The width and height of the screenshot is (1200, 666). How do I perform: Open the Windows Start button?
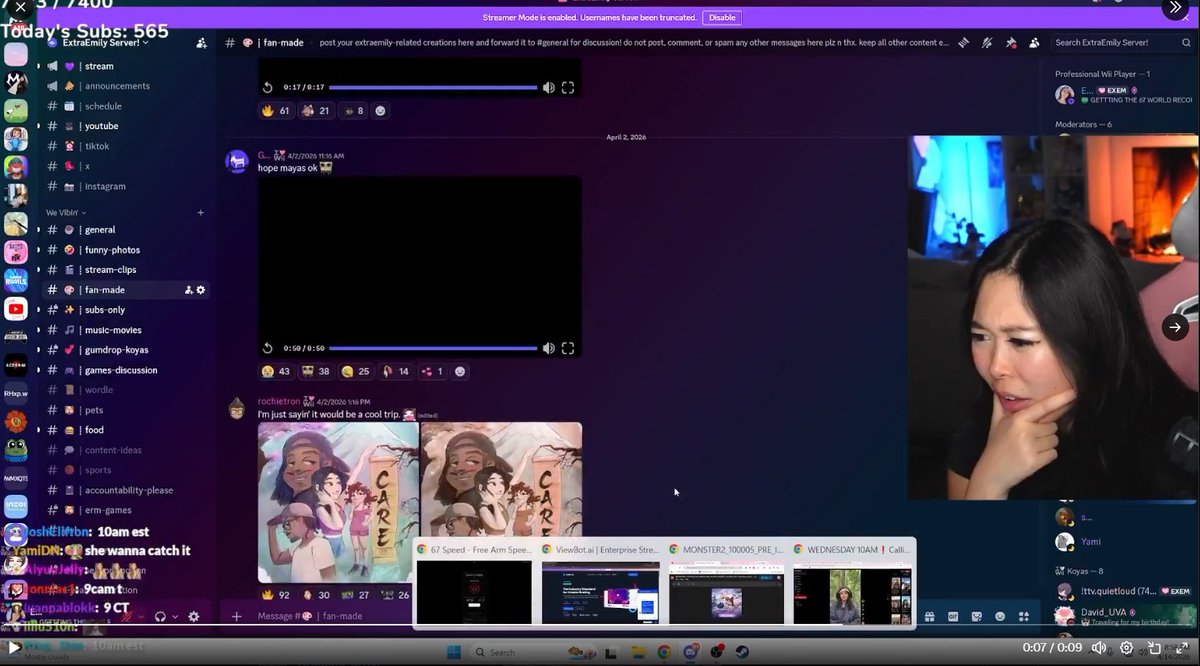(452, 652)
